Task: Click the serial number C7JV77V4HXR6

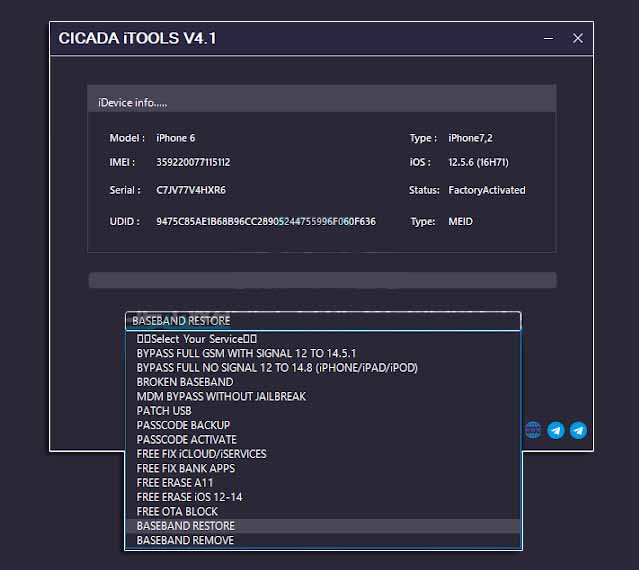Action: click(x=191, y=190)
